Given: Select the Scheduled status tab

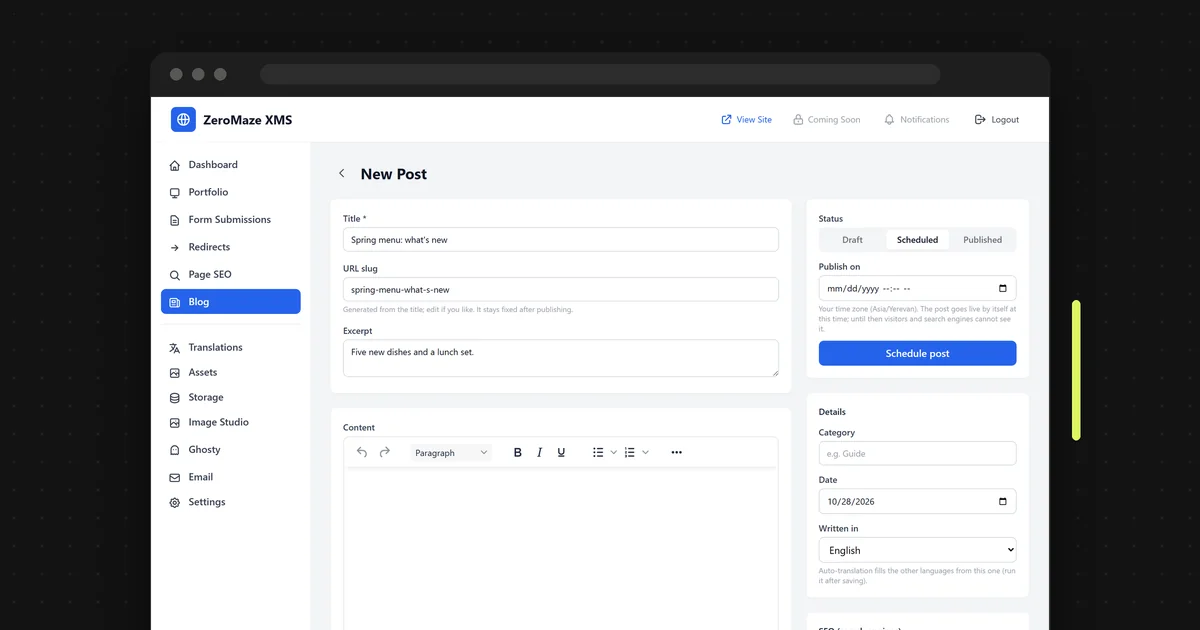Looking at the screenshot, I should tap(917, 240).
